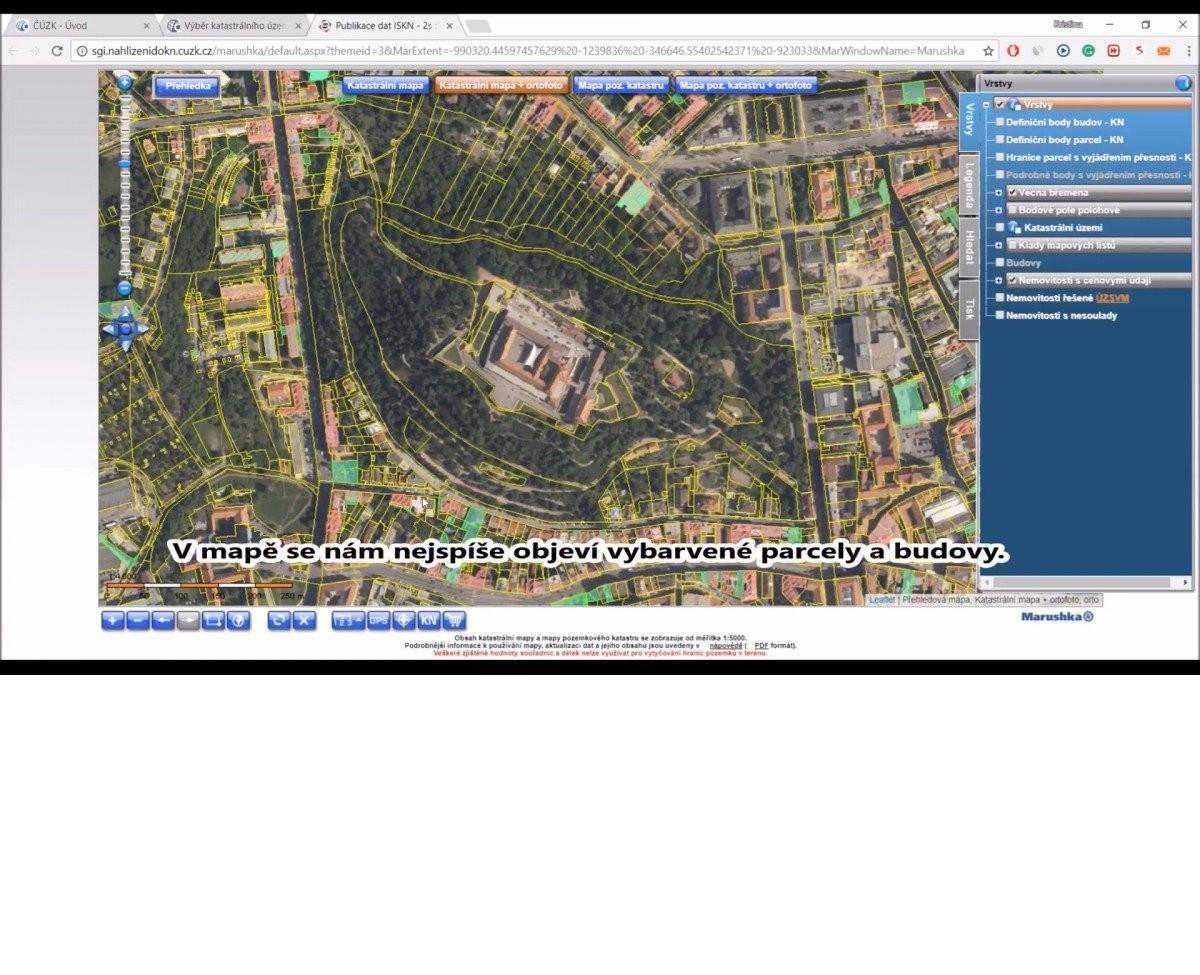The height and width of the screenshot is (975, 1200).
Task: Open the nápověda help link
Action: [x=726, y=646]
